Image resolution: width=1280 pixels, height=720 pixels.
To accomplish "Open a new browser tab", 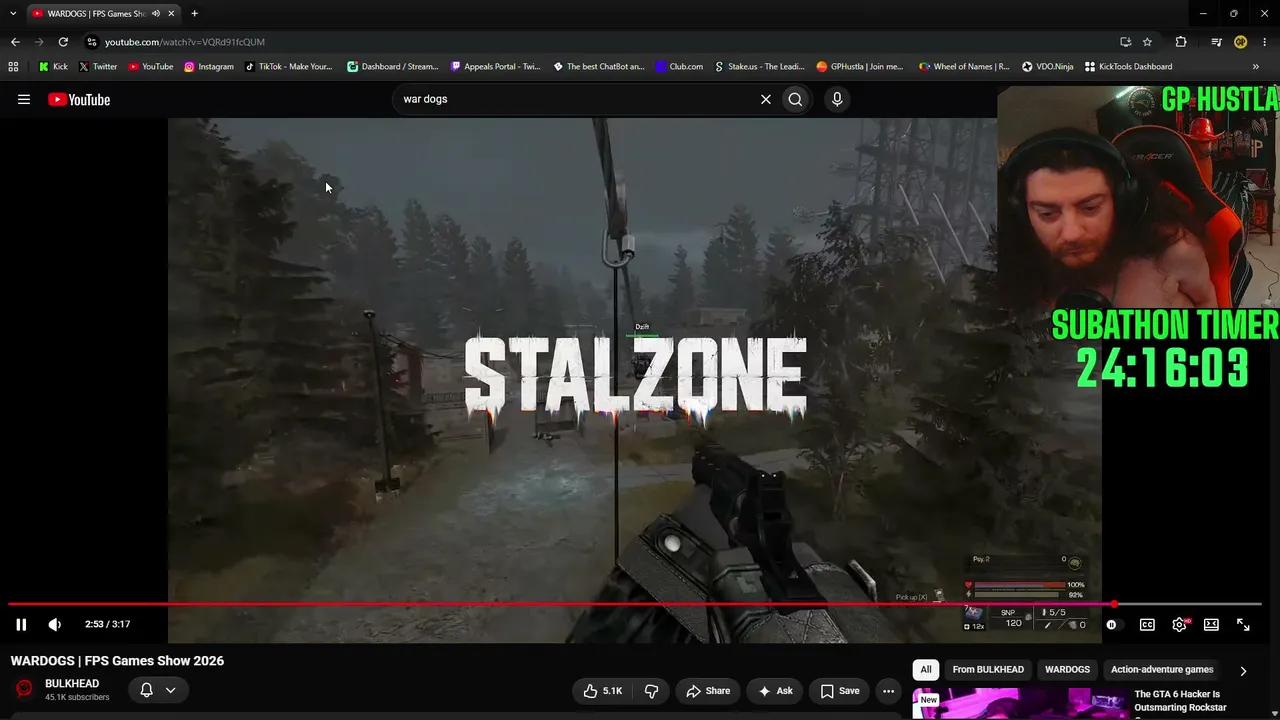I will point(194,14).
